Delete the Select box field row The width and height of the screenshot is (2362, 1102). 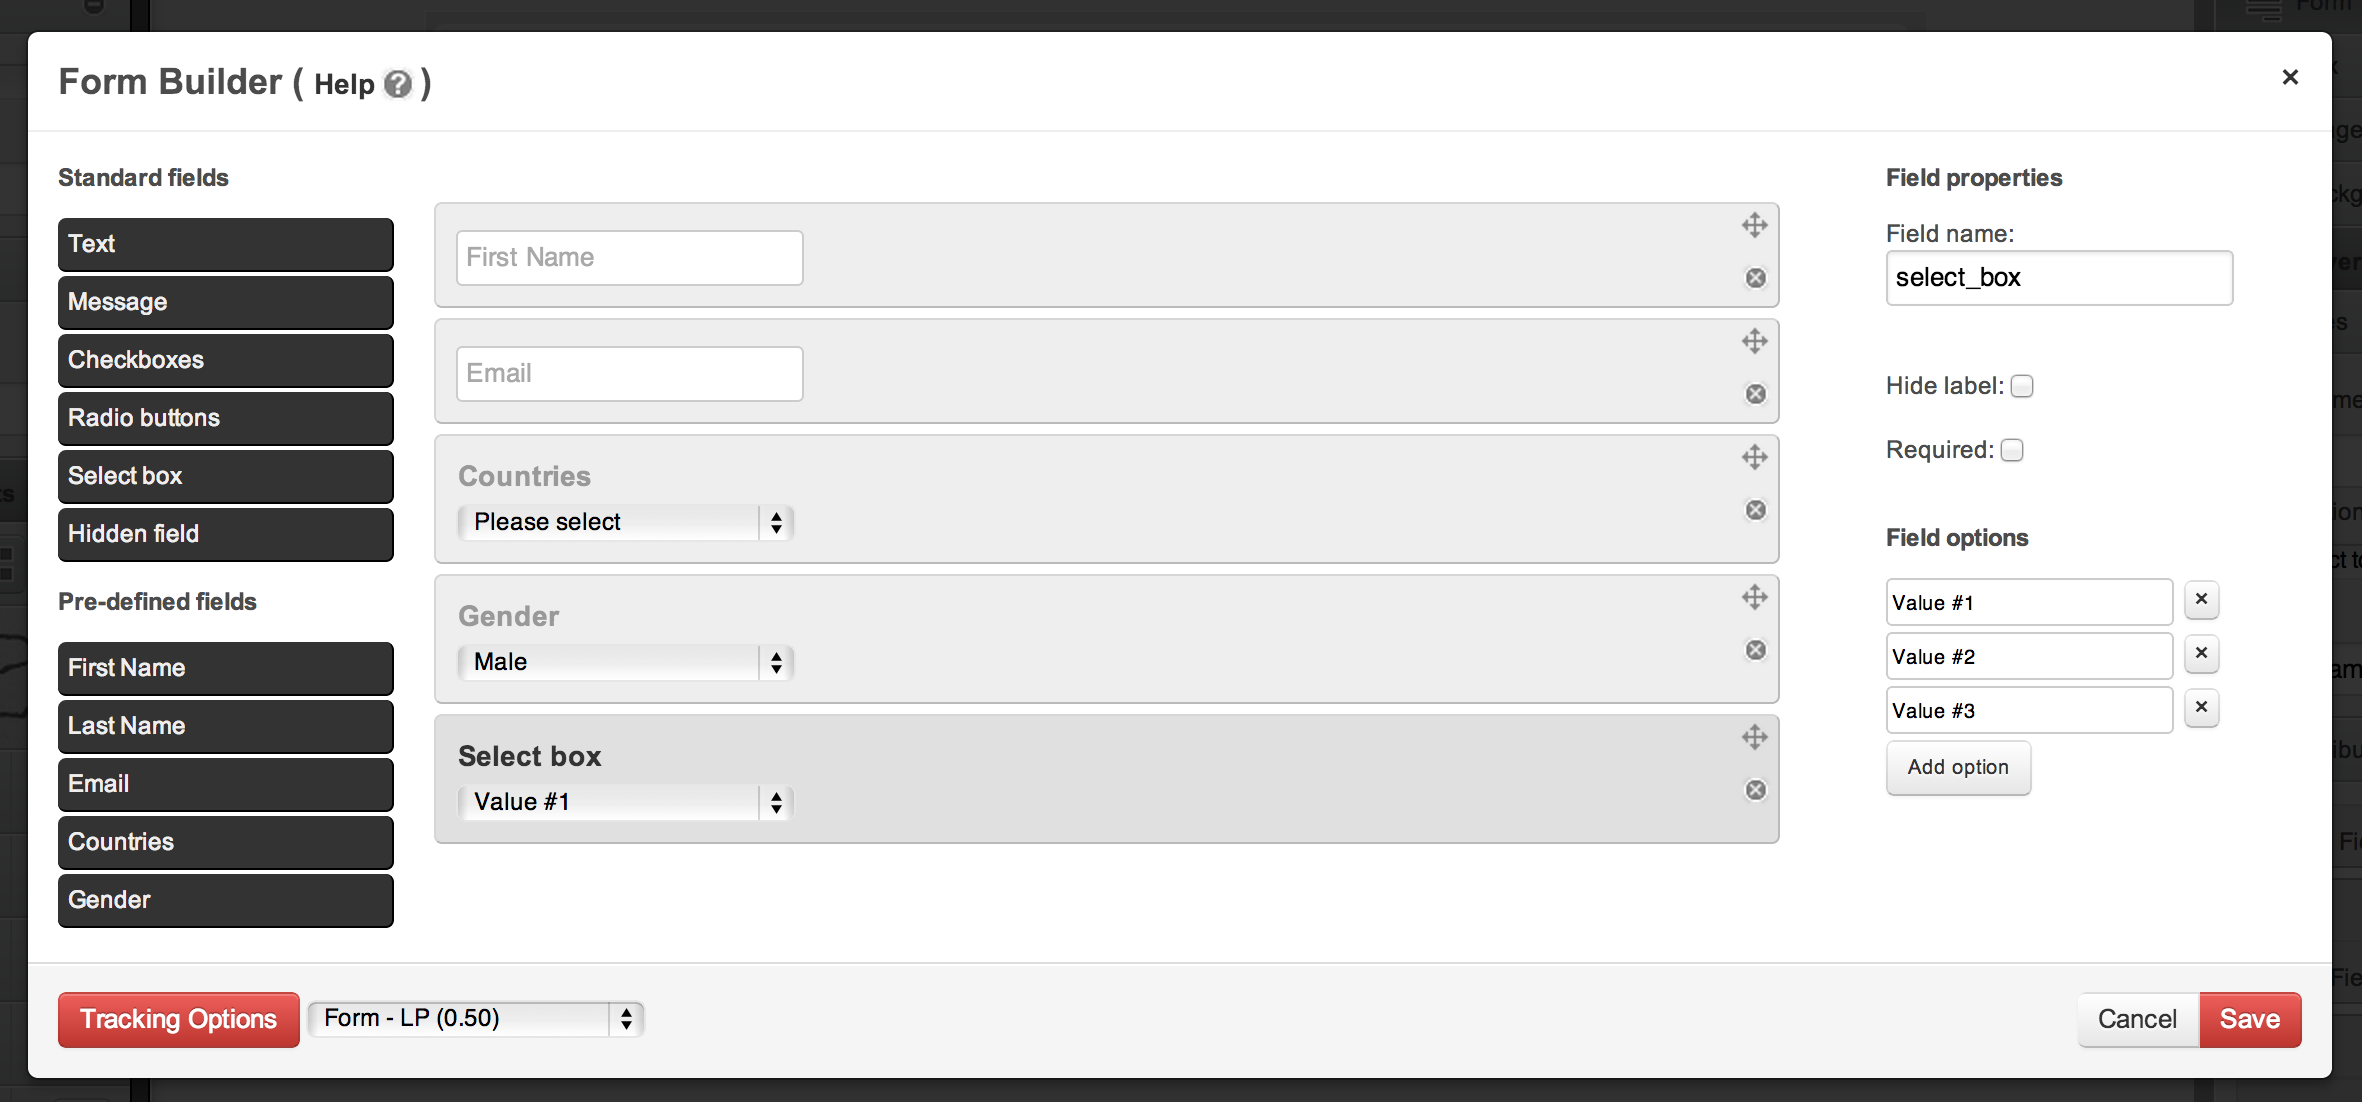[x=1755, y=790]
